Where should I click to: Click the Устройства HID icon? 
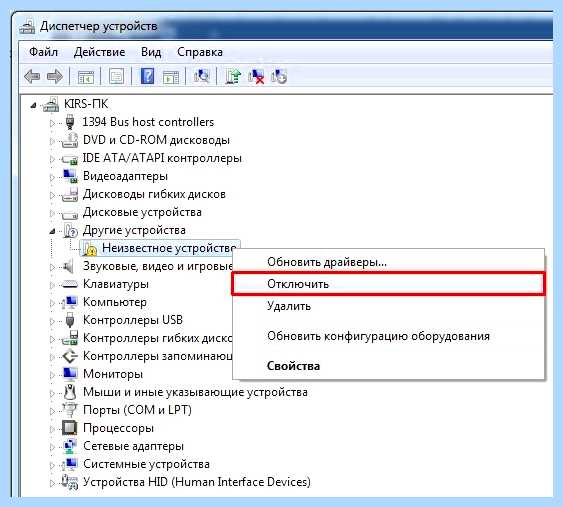click(x=70, y=482)
